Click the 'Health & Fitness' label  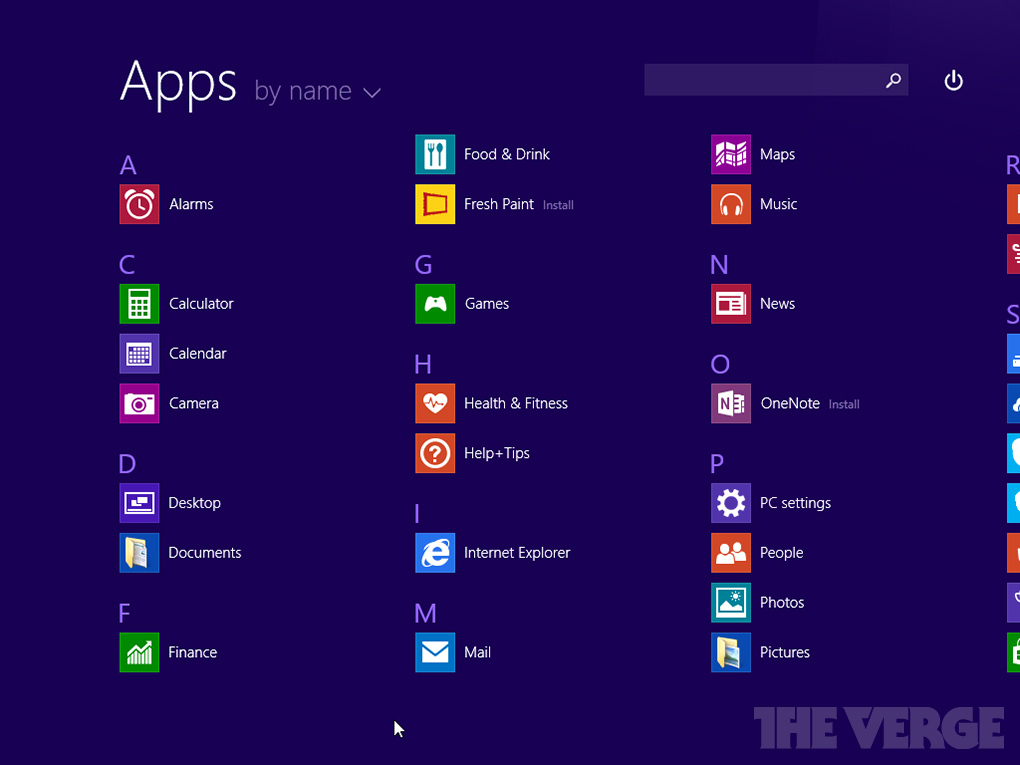tap(516, 403)
